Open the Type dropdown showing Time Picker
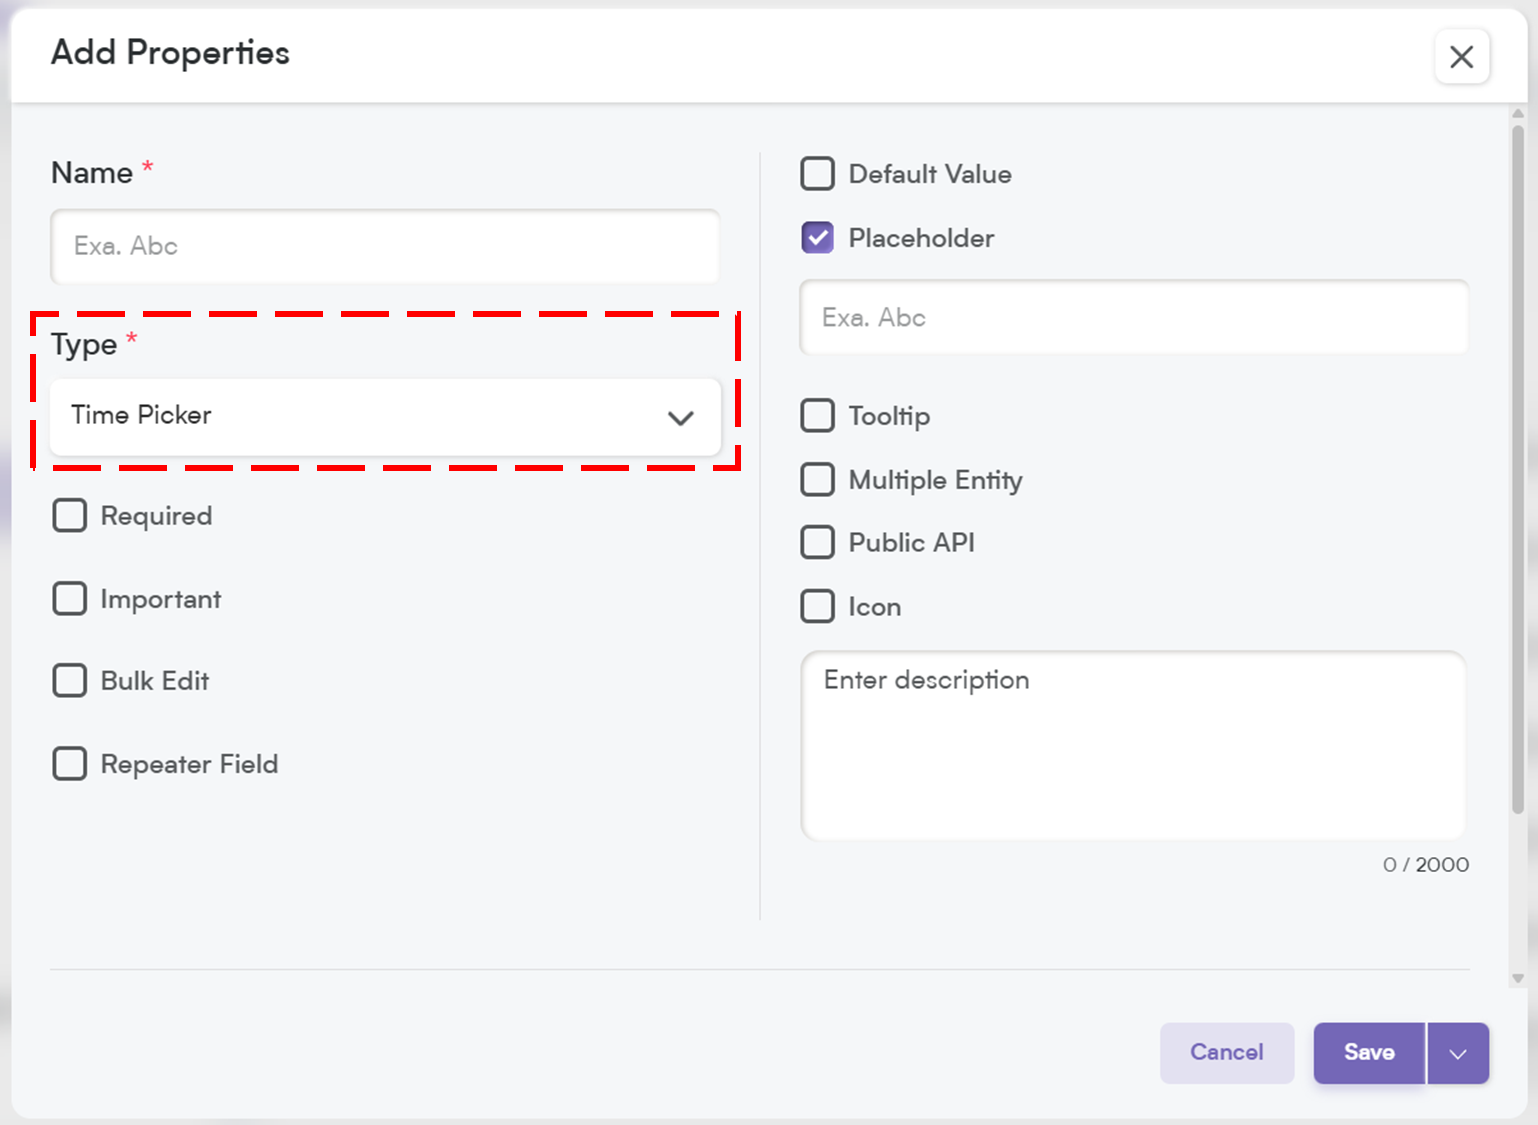The width and height of the screenshot is (1538, 1125). (x=385, y=416)
